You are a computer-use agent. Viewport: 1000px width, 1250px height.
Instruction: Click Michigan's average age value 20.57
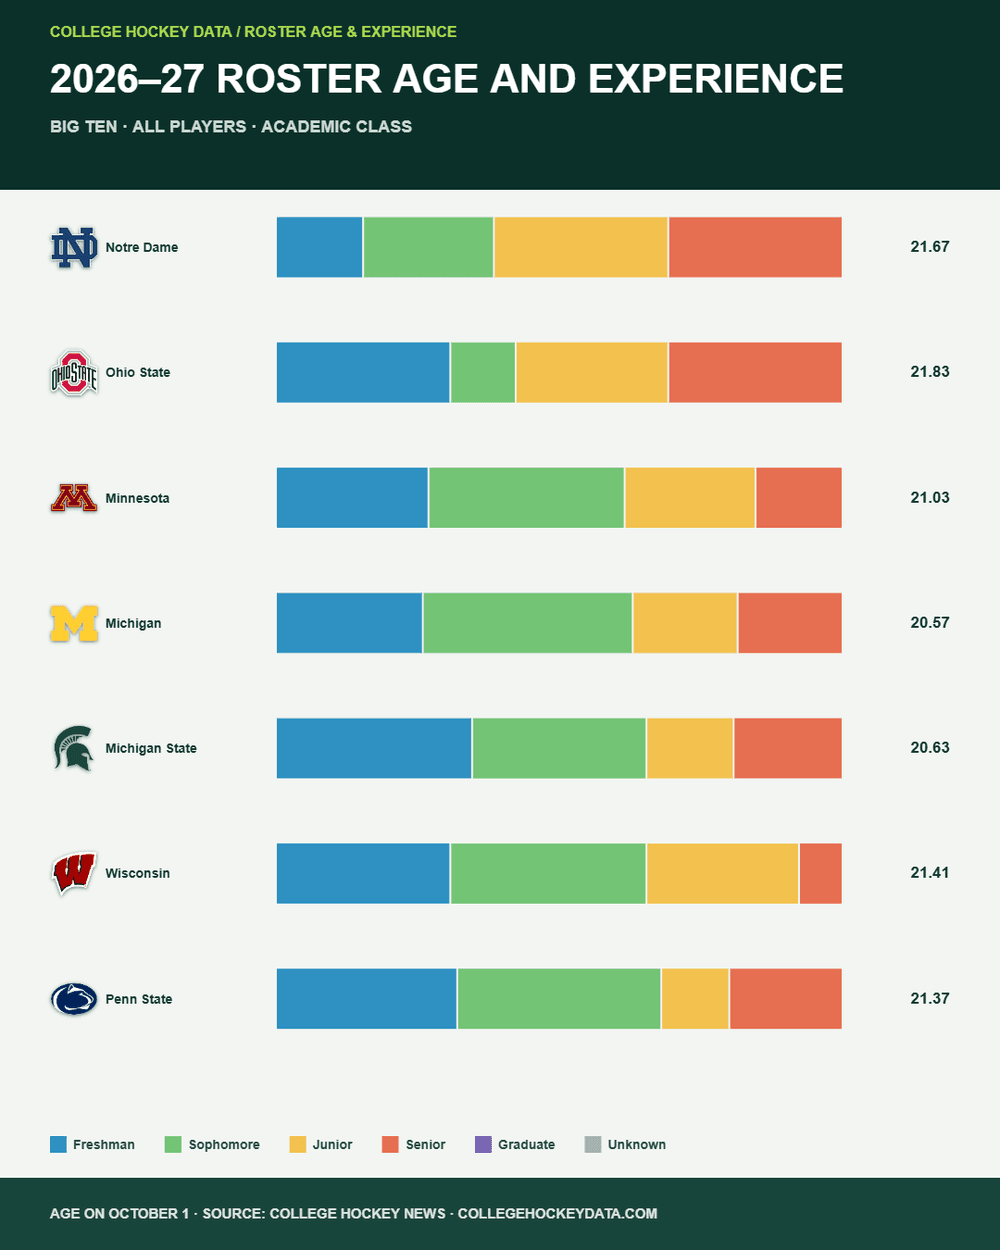point(930,622)
